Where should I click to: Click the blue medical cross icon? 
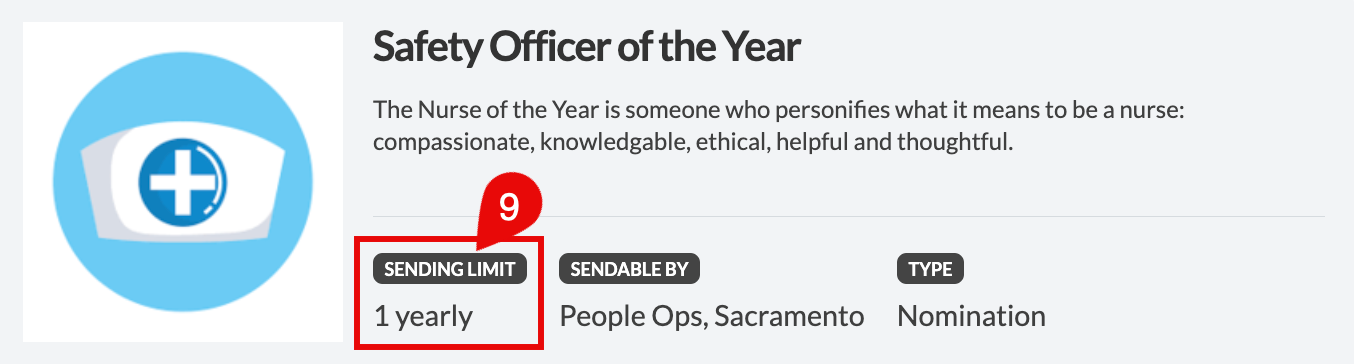tap(184, 182)
